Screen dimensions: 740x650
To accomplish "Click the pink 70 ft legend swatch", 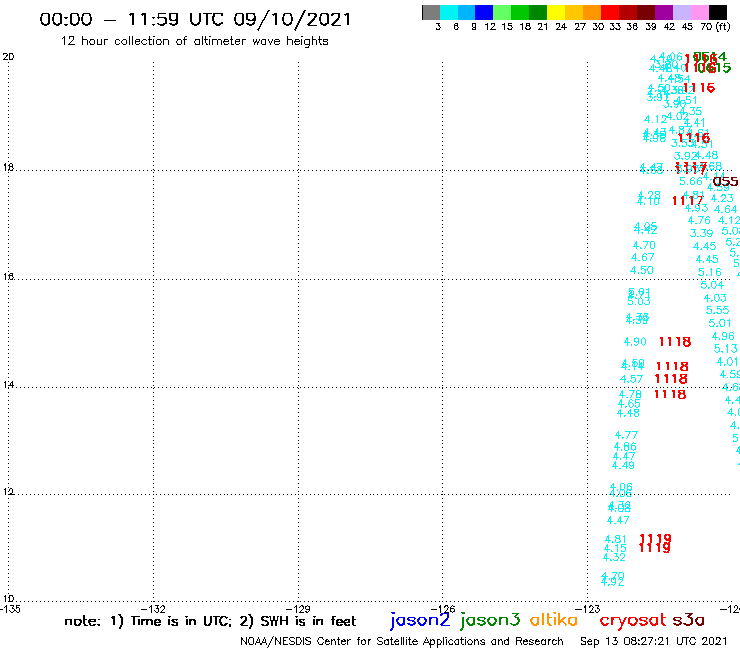I will click(699, 12).
